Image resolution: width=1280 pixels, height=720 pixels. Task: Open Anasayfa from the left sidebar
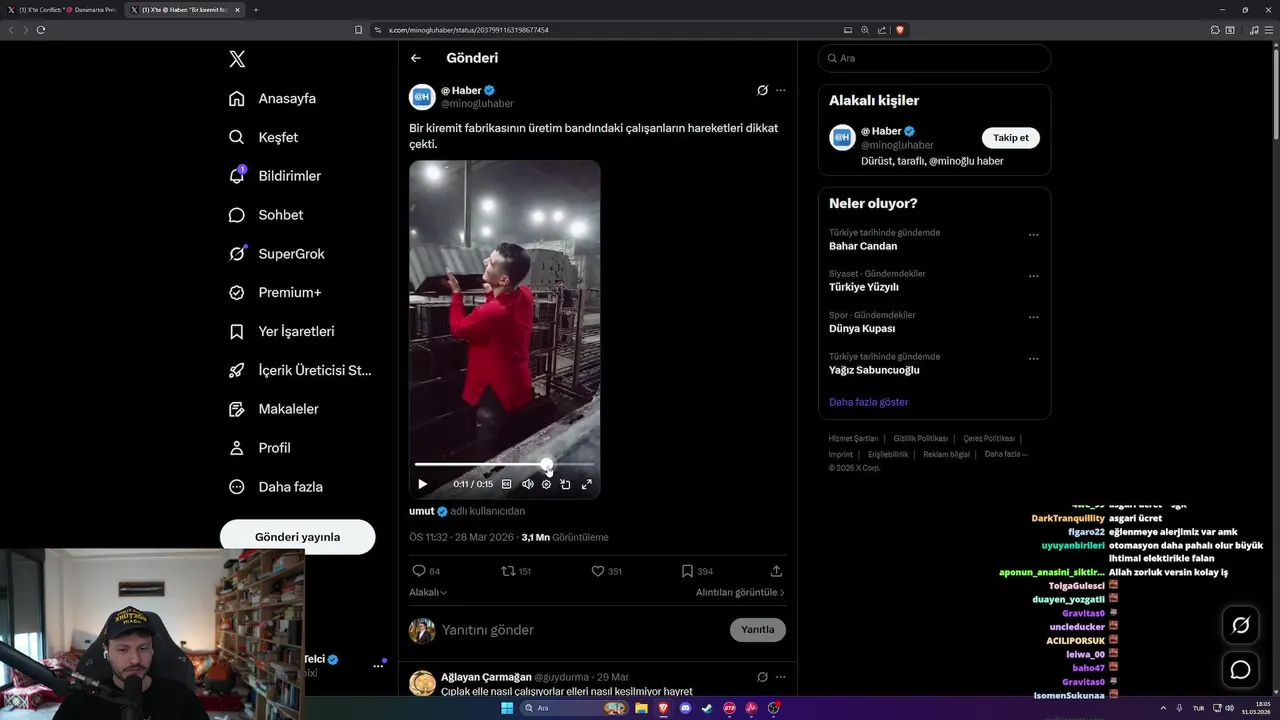coord(273,98)
